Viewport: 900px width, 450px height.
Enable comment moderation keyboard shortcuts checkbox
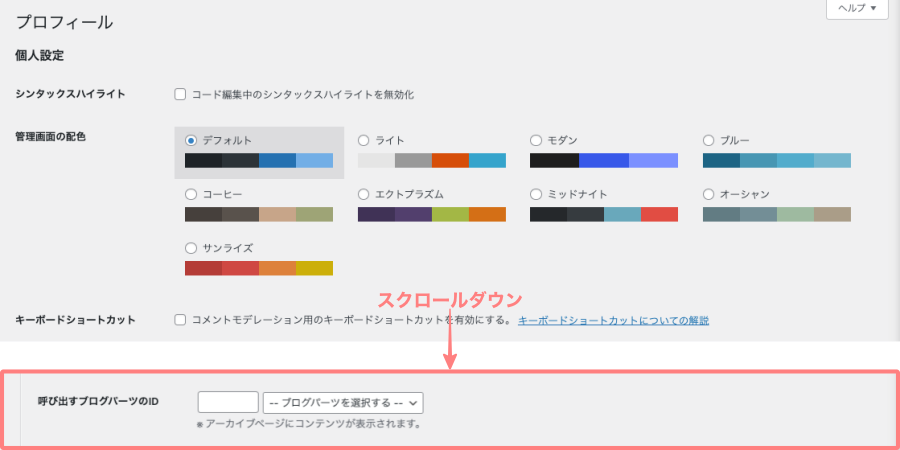click(181, 320)
